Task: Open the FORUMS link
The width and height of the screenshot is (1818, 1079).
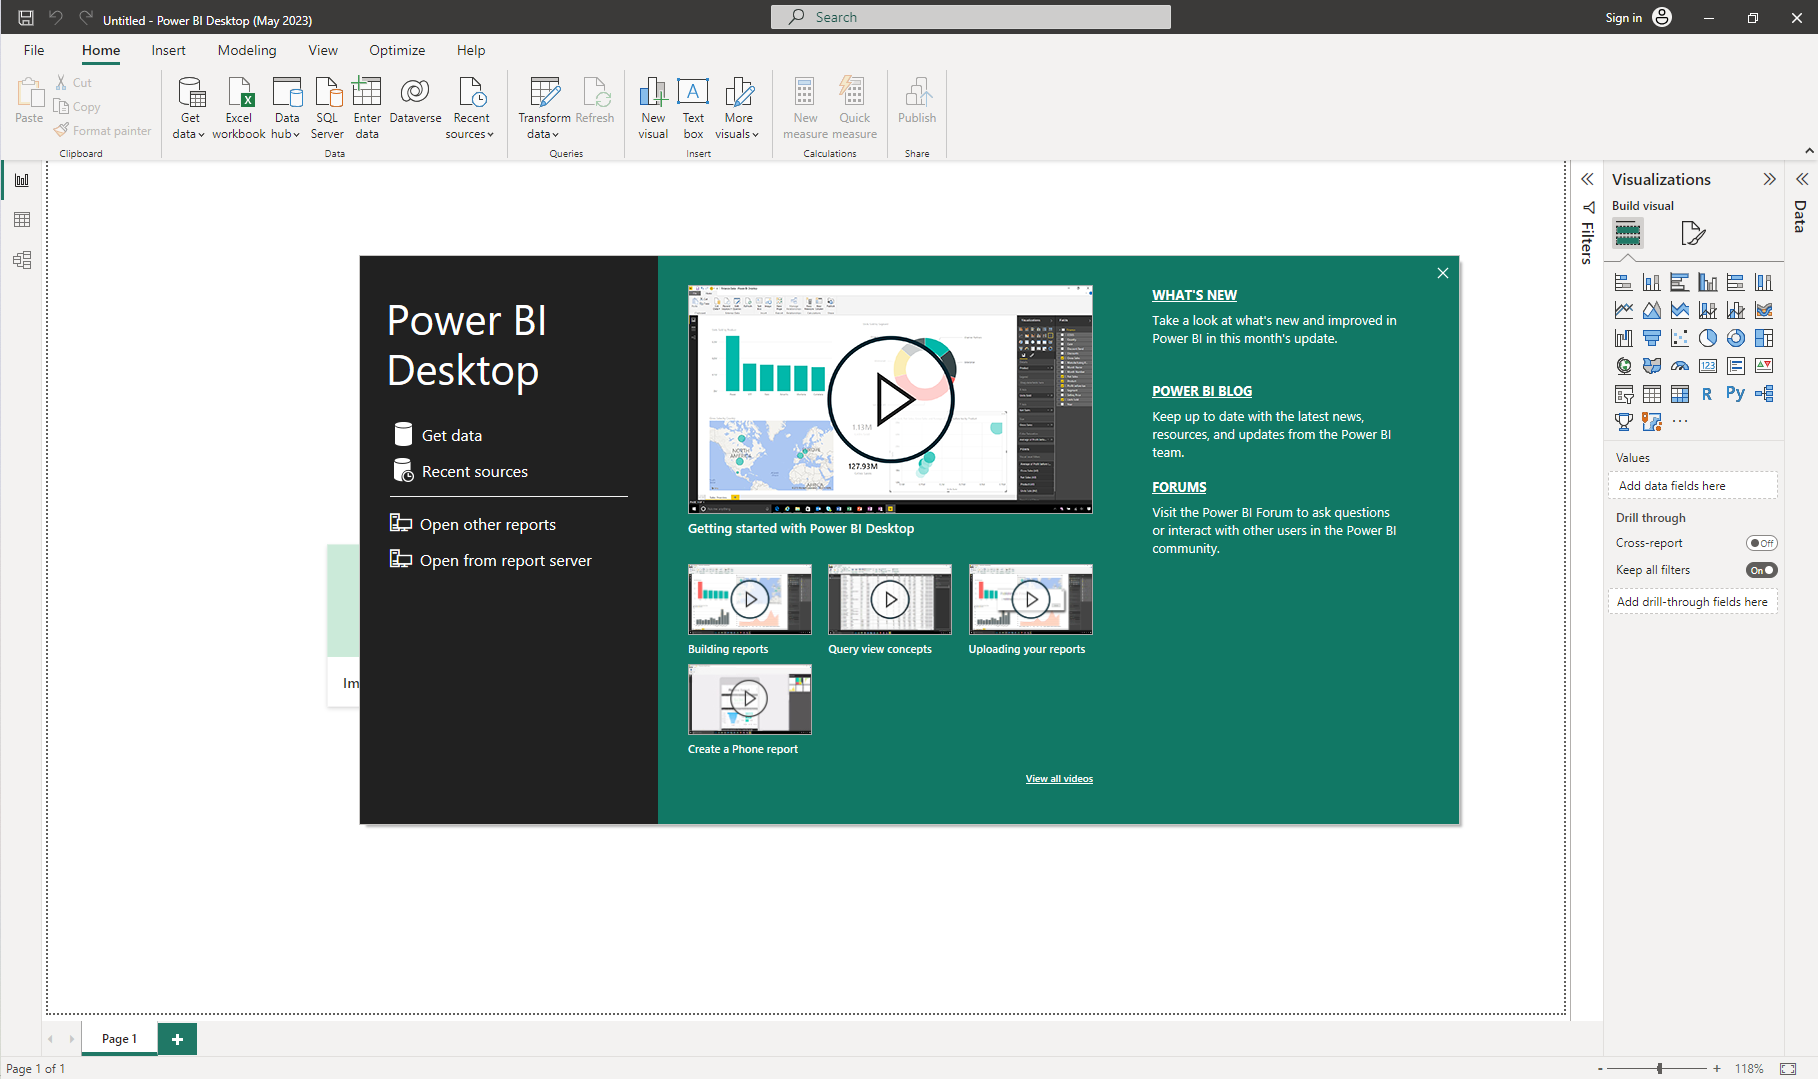Action: [x=1179, y=487]
